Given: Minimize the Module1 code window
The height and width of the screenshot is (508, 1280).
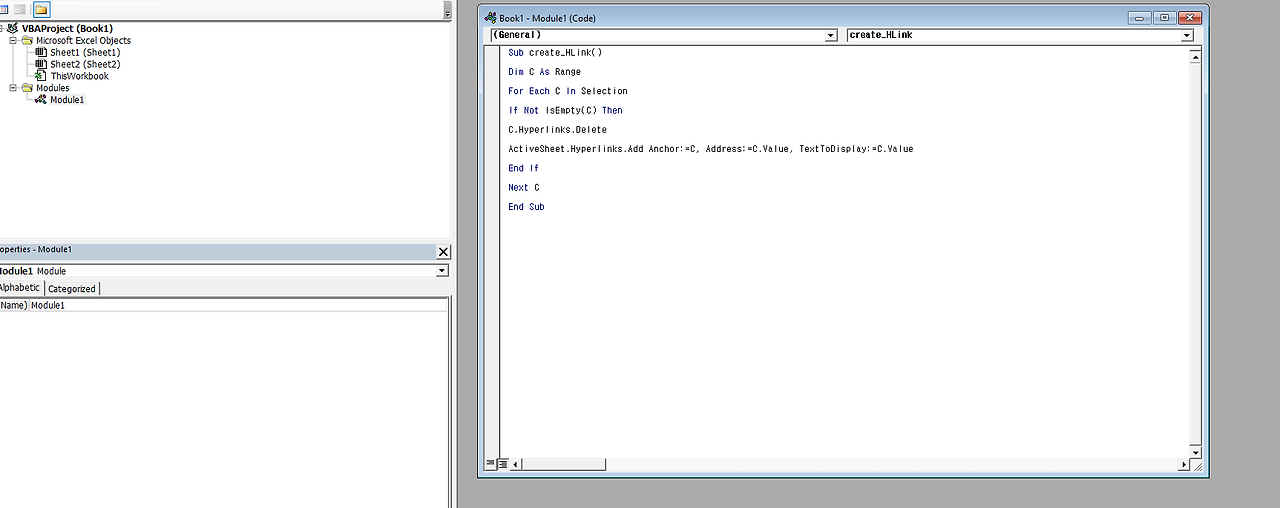Looking at the screenshot, I should (x=1140, y=18).
